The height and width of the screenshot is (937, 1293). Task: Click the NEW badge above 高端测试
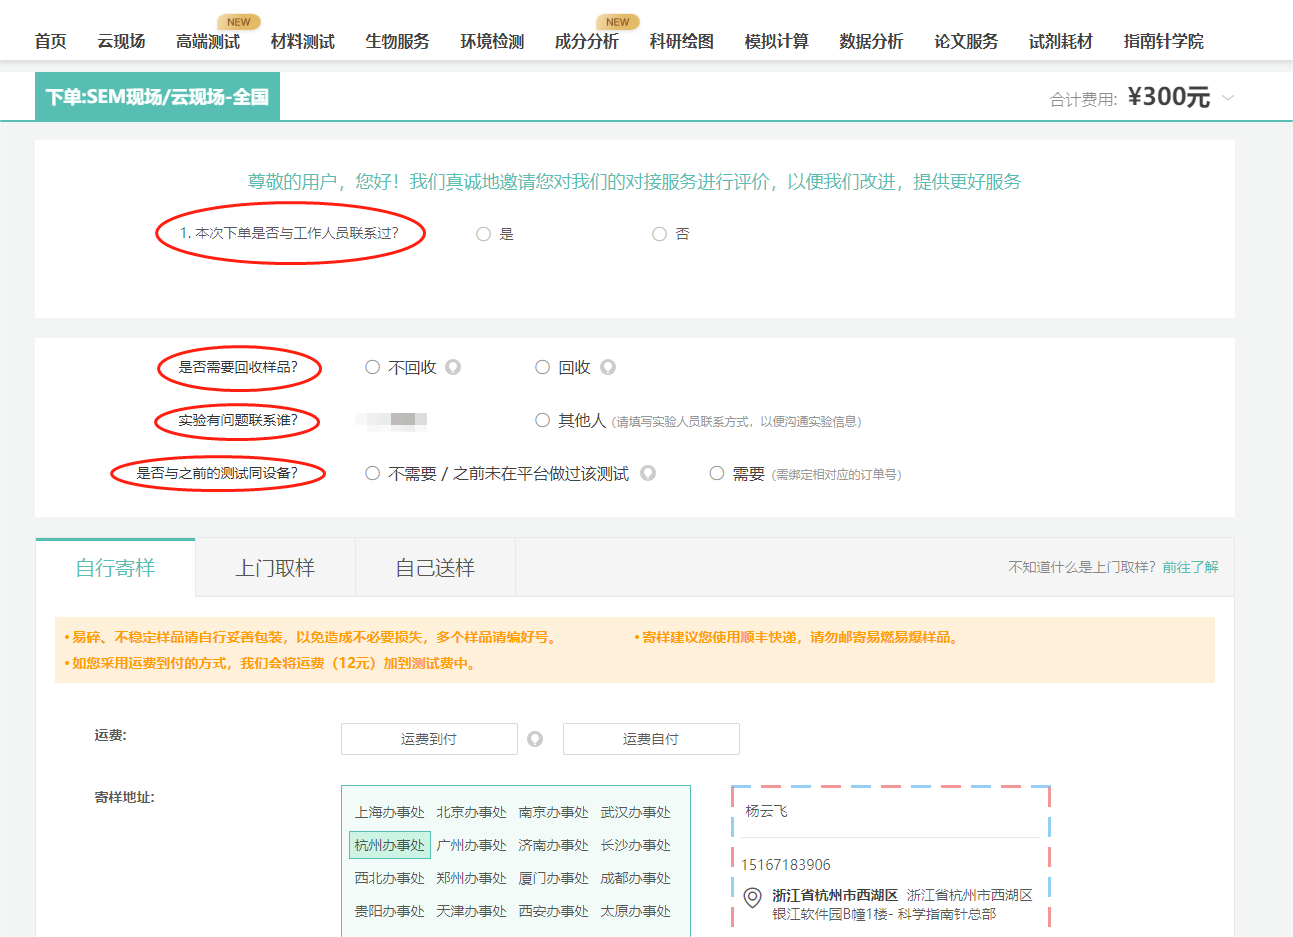coord(238,20)
